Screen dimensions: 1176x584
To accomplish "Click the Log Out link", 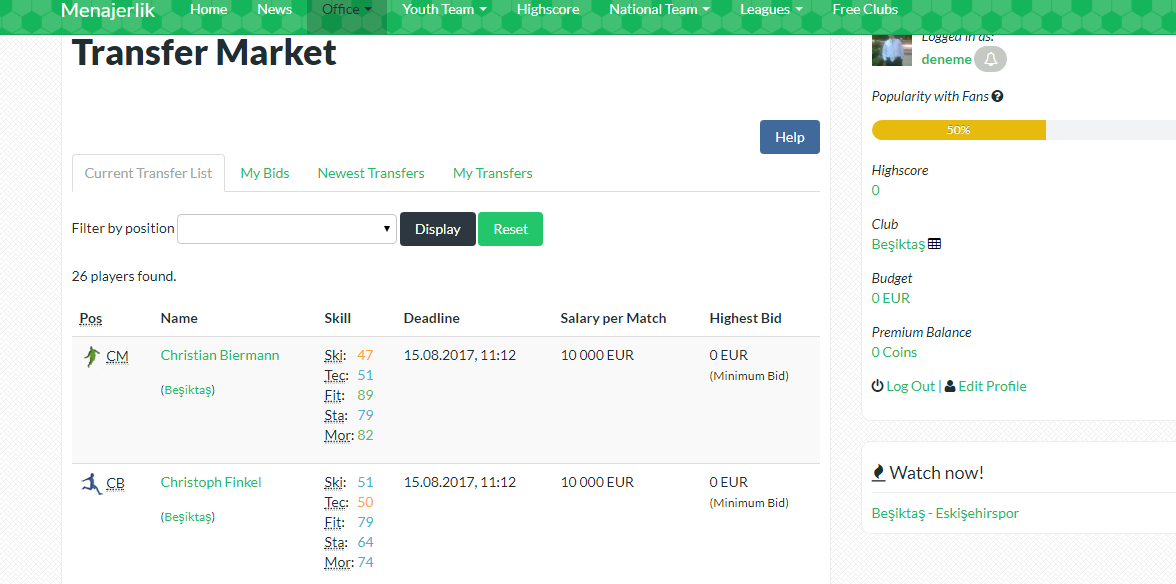I will tap(910, 386).
